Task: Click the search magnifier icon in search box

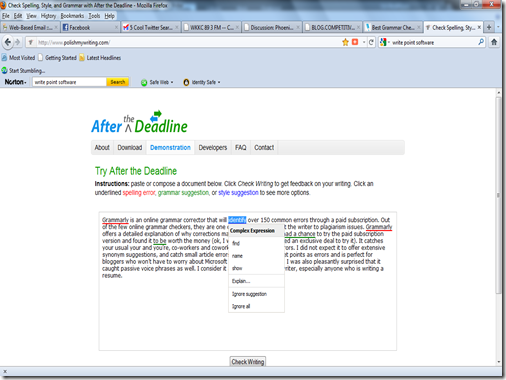Action: (481, 42)
